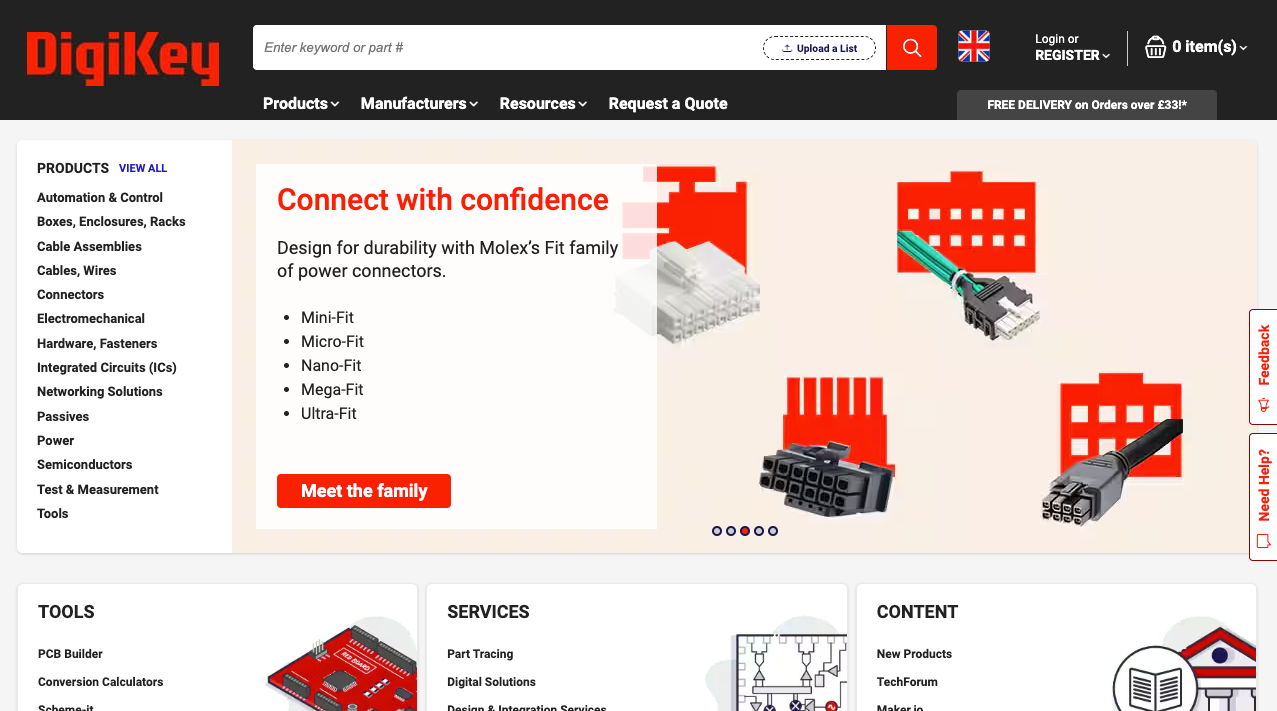Open Cables, Wires category
The width and height of the screenshot is (1277, 711).
pos(76,270)
